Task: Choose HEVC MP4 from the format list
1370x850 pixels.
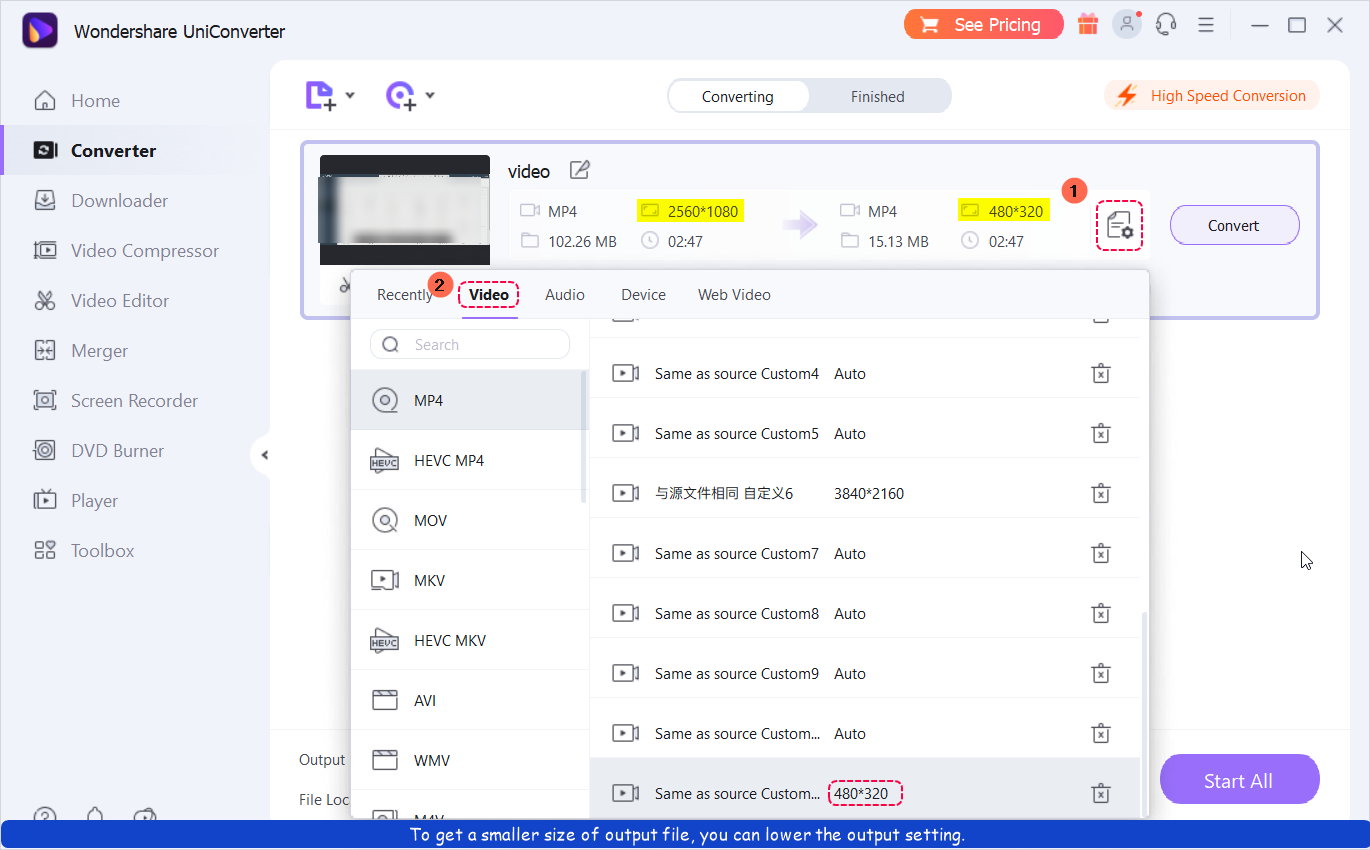Action: tap(448, 461)
